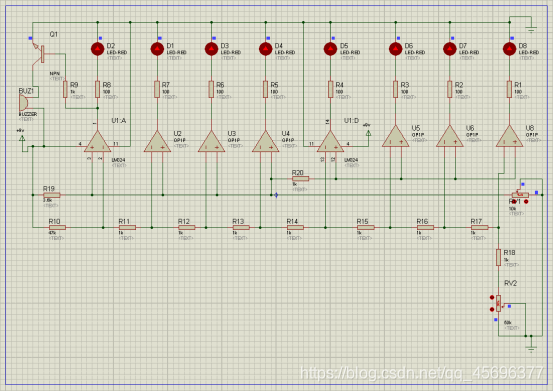Screen dimensions: 554x392
Task: Select the BUZ1 buzzer component
Action: click(23, 103)
